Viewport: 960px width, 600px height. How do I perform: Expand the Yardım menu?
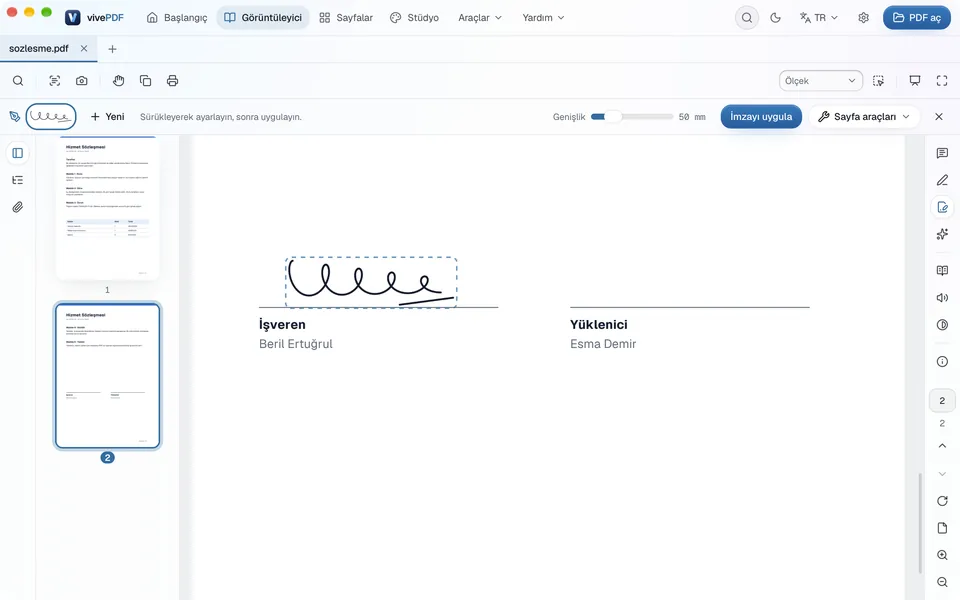(543, 18)
